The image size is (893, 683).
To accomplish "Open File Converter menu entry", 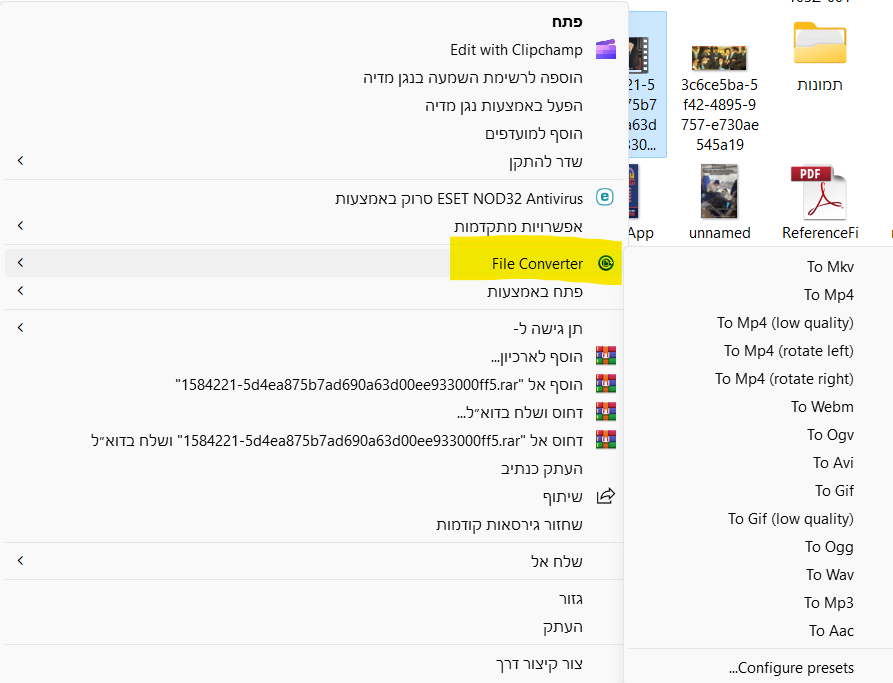I will pyautogui.click(x=314, y=263).
